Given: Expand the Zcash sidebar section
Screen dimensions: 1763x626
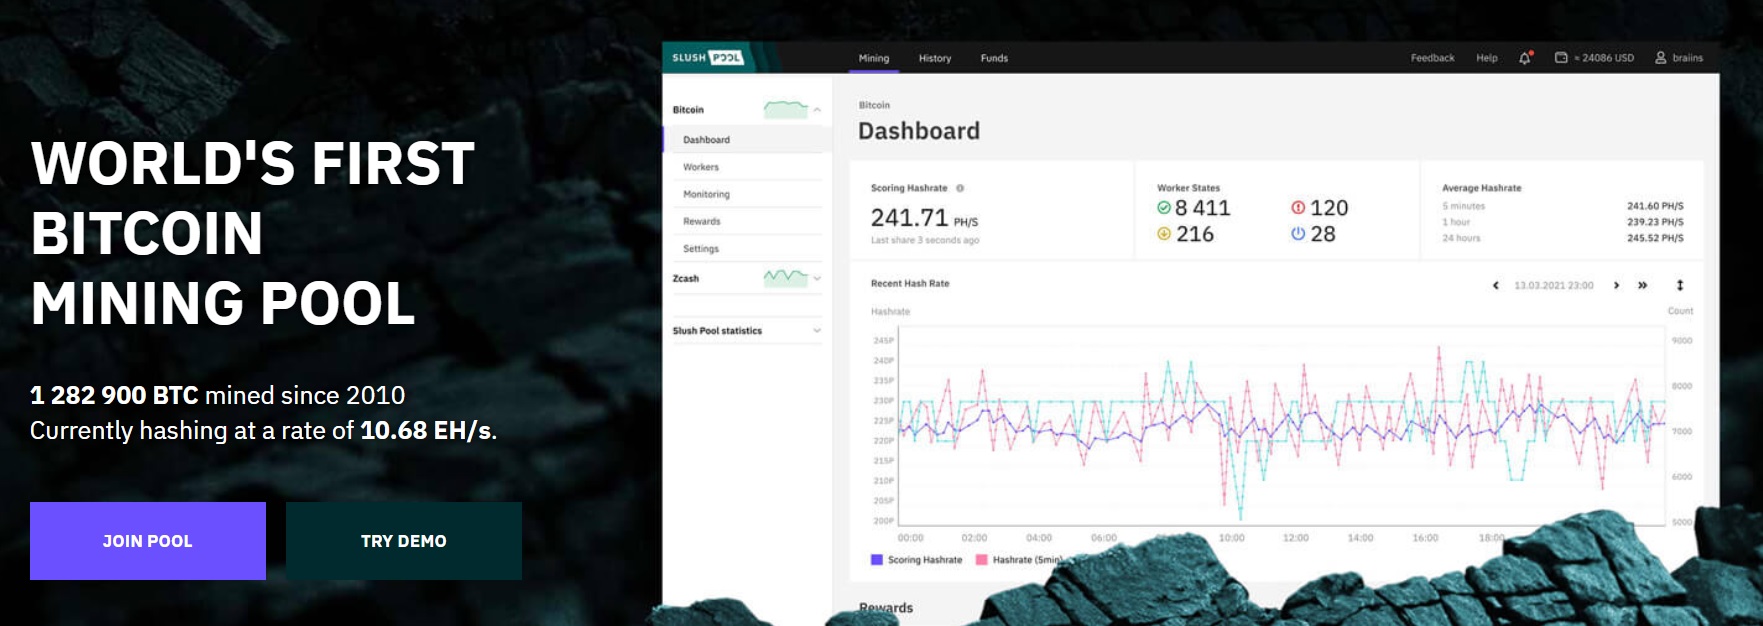Looking at the screenshot, I should pyautogui.click(x=817, y=279).
